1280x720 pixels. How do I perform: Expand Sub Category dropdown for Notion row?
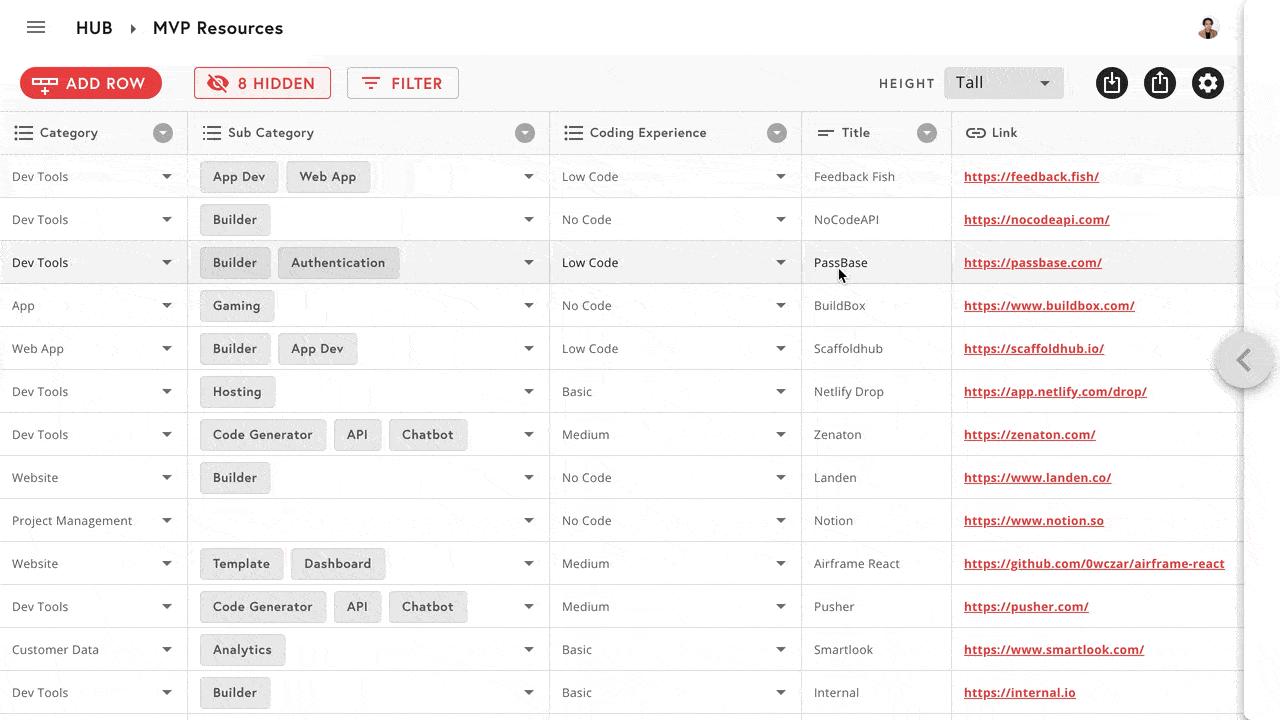[x=529, y=521]
